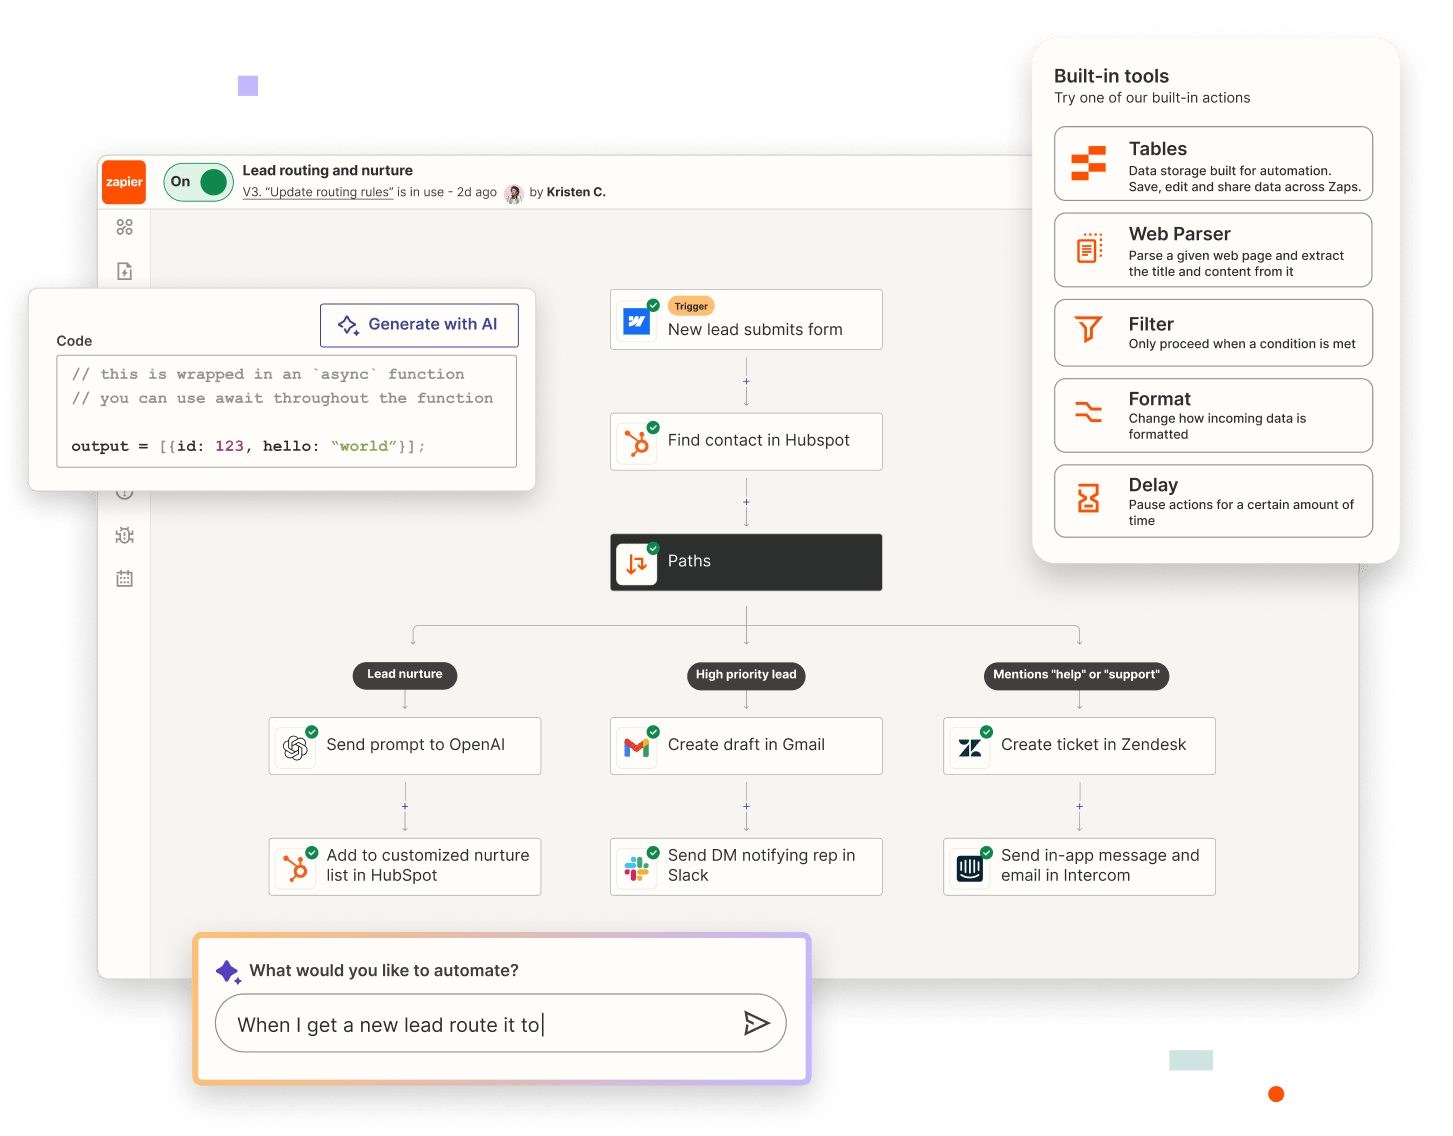Click the Slack icon
The height and width of the screenshot is (1136, 1453).
pos(637,867)
